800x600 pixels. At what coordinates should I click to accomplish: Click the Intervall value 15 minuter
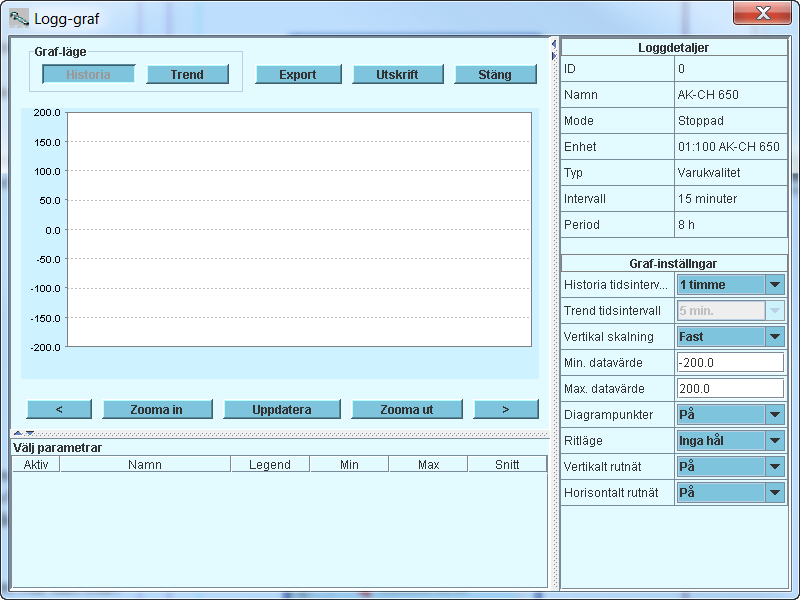click(707, 199)
